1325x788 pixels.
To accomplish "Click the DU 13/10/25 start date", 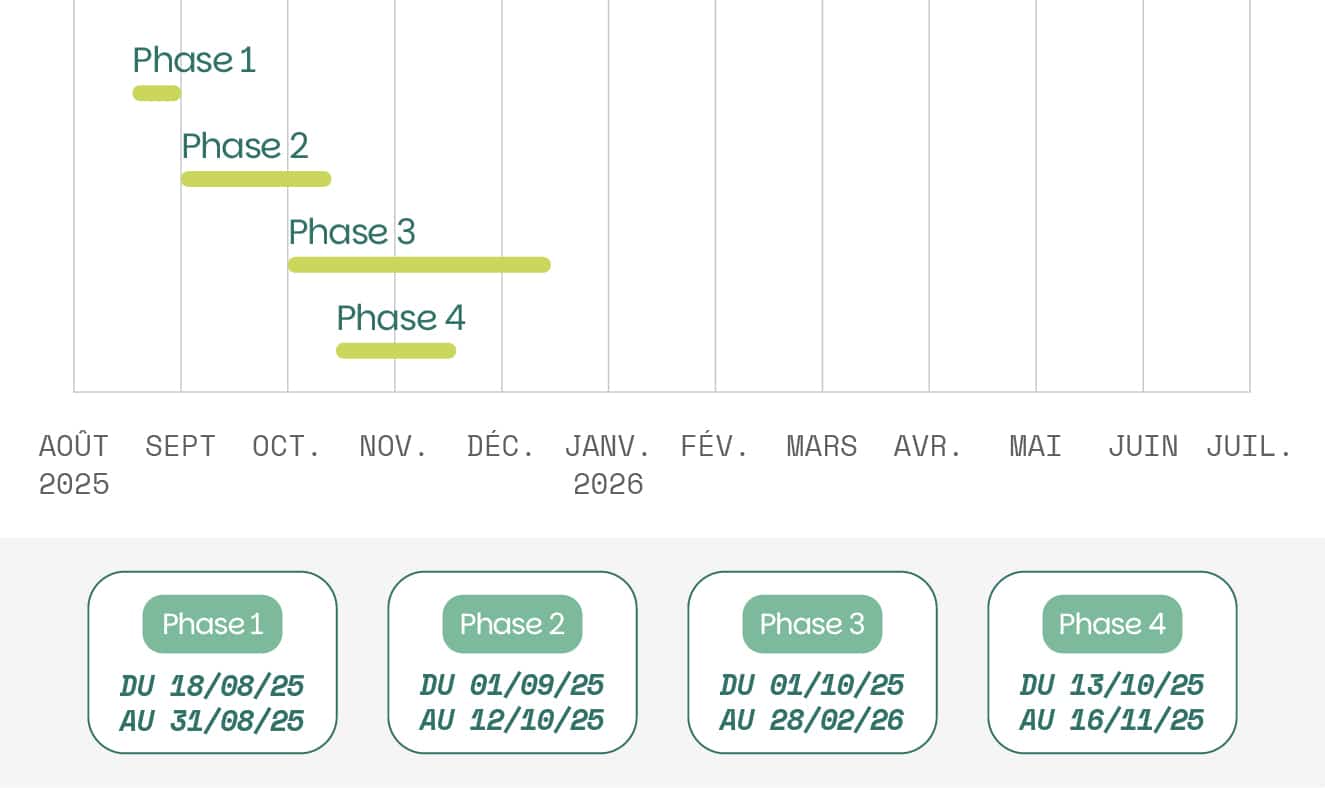I will [1112, 686].
